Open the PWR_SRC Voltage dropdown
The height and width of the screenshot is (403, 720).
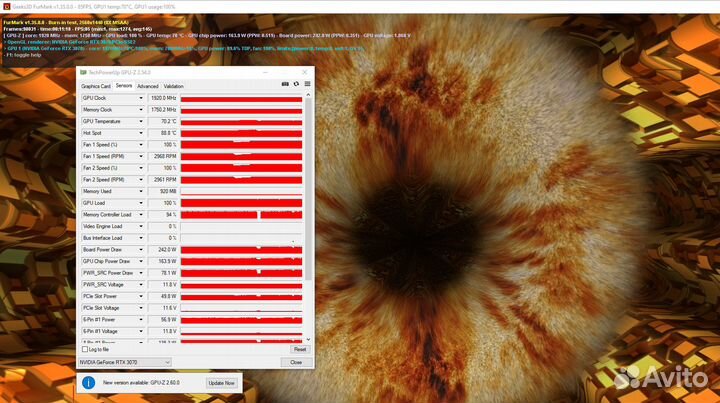coord(141,285)
